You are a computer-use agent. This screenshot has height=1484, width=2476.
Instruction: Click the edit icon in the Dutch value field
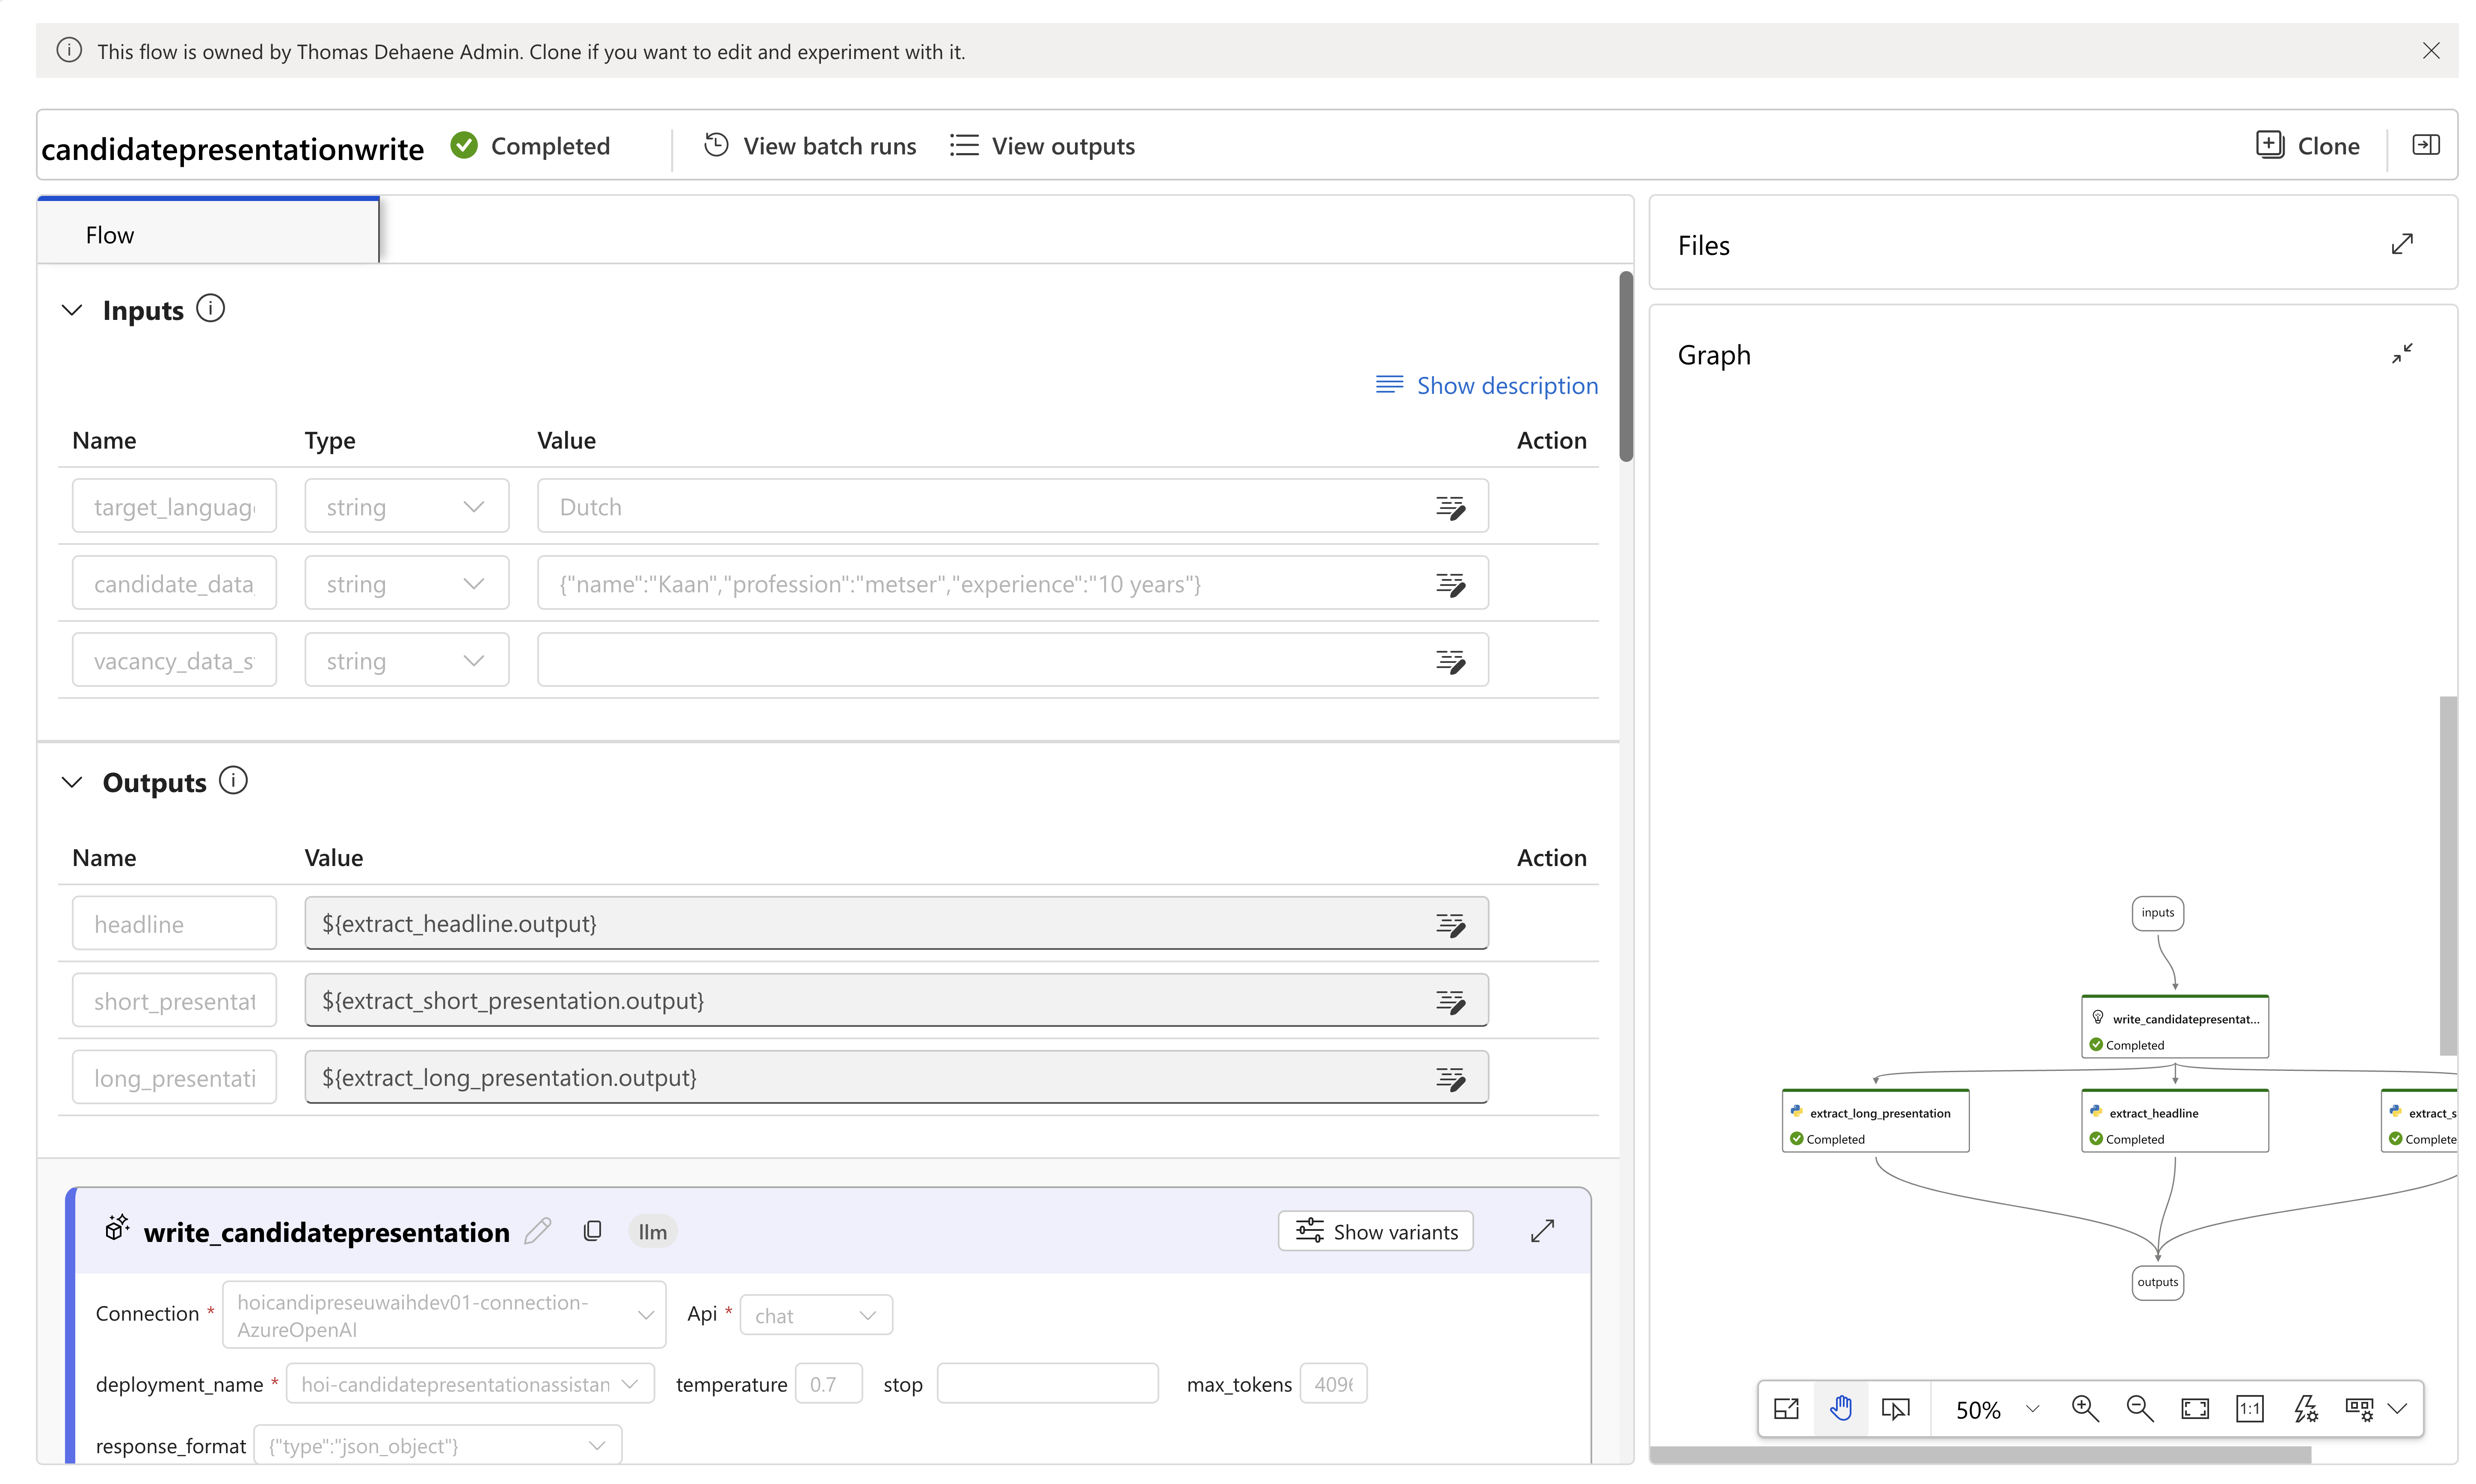pyautogui.click(x=1450, y=507)
